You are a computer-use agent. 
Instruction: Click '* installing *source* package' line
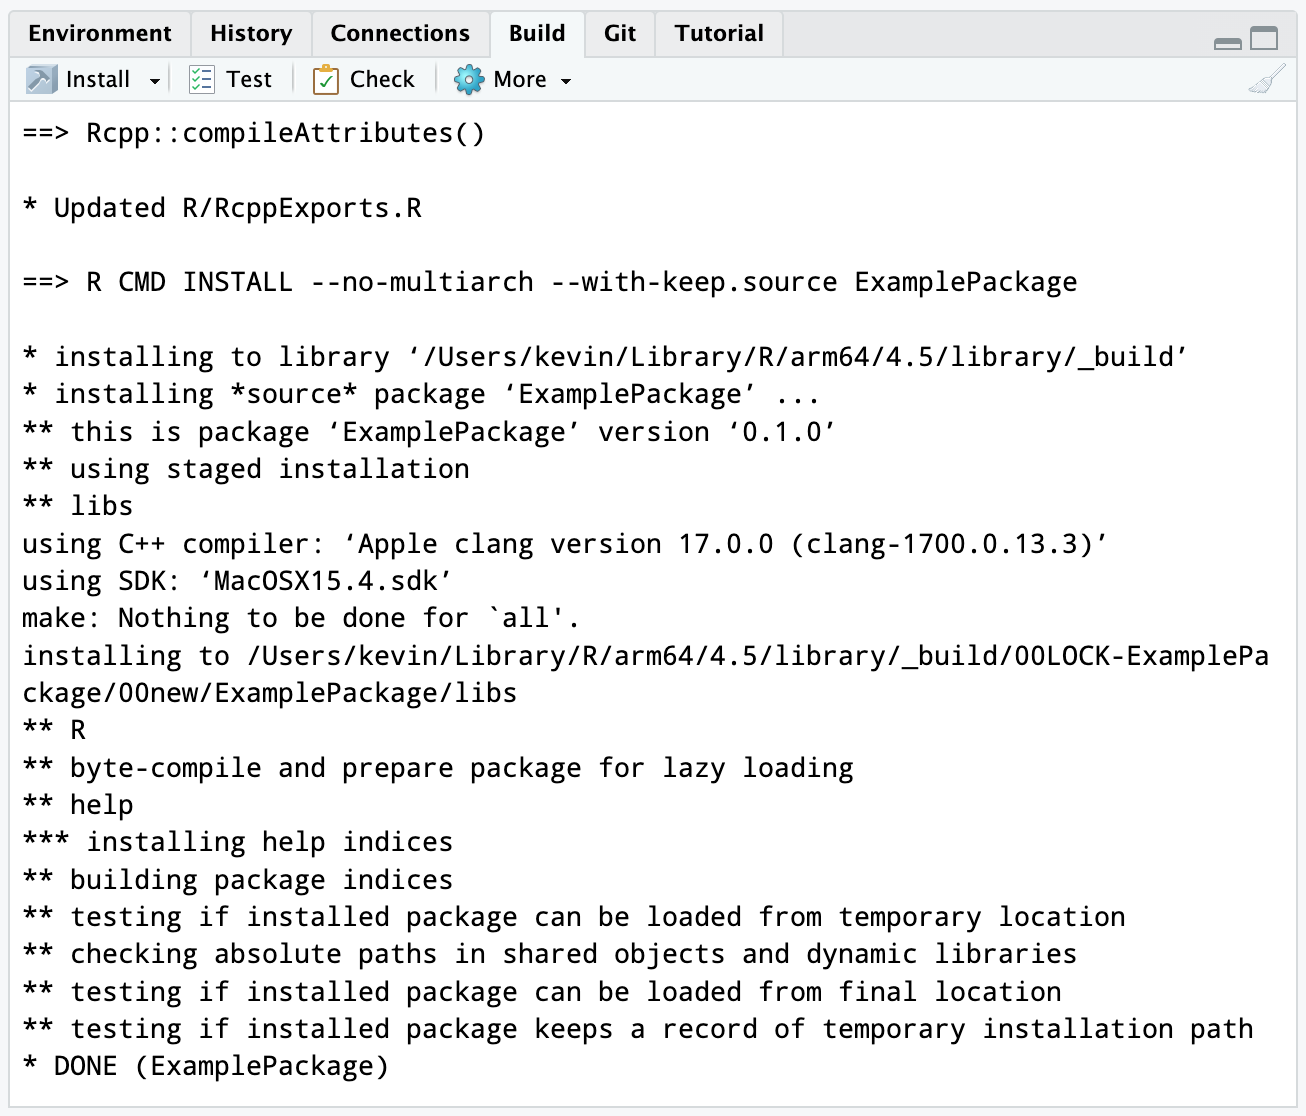[x=421, y=394]
